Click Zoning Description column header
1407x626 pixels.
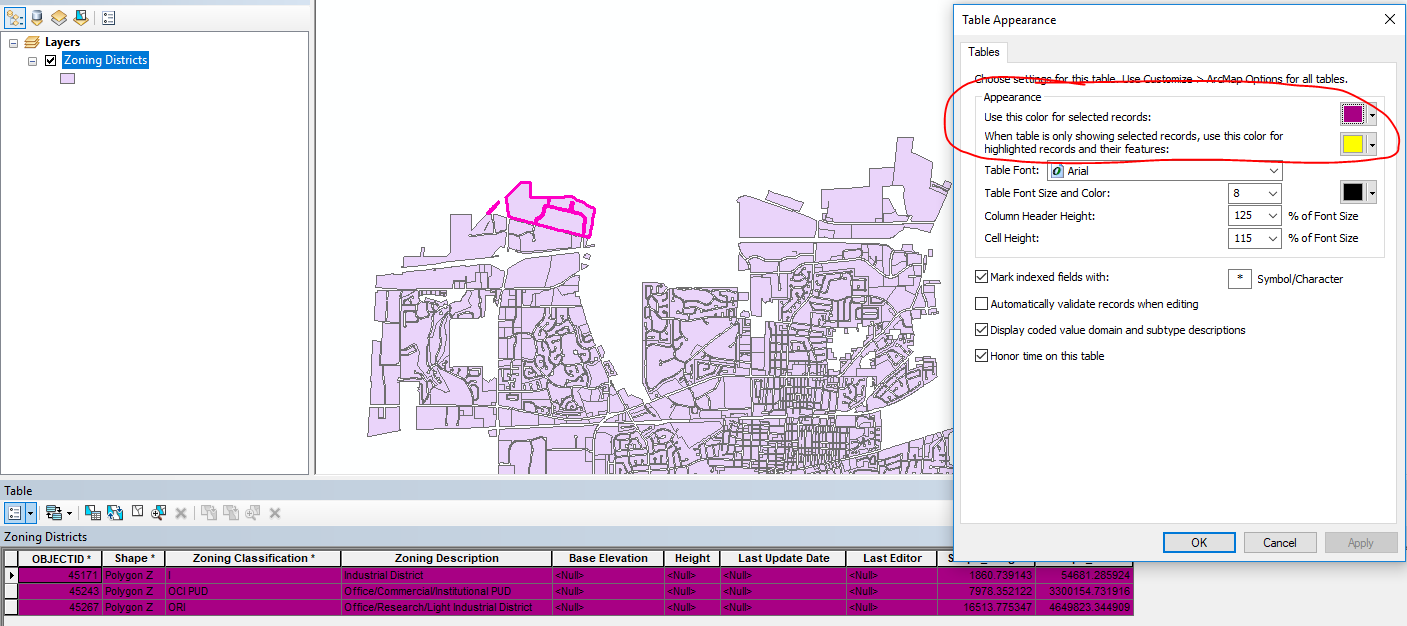[446, 558]
